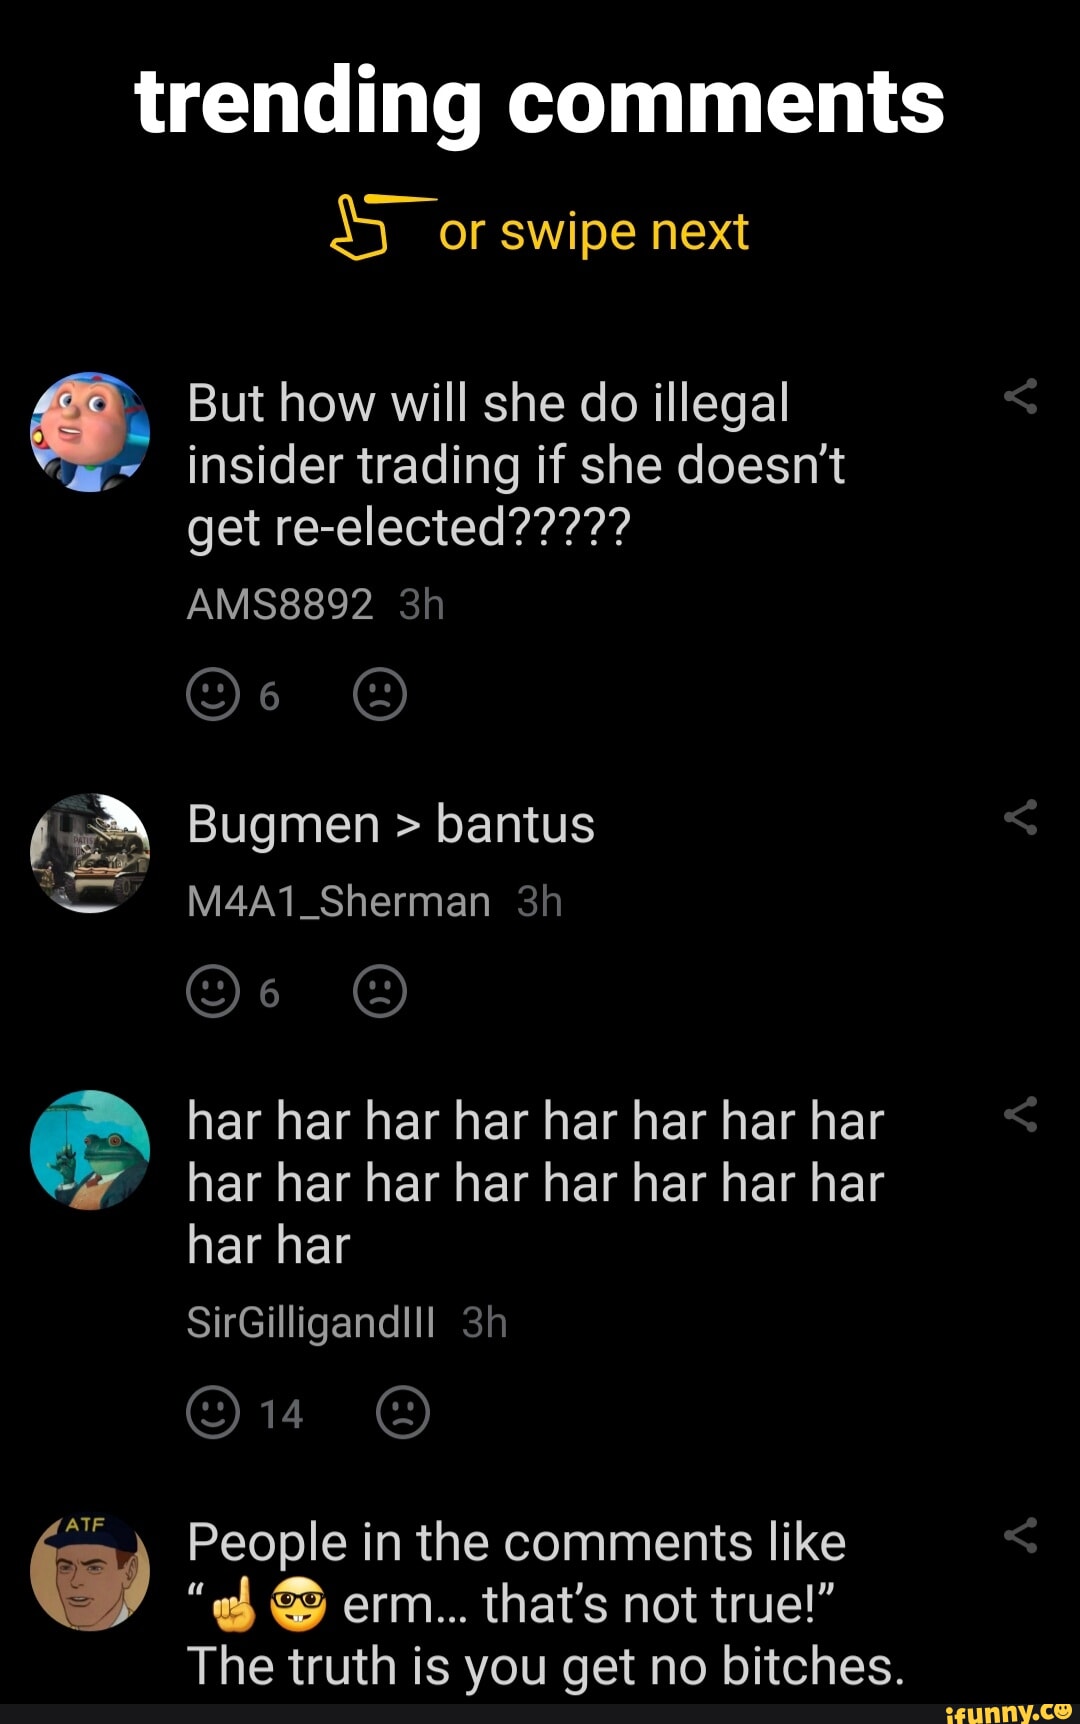
Task: Open the ATF cap user avatar
Action: [90, 1571]
